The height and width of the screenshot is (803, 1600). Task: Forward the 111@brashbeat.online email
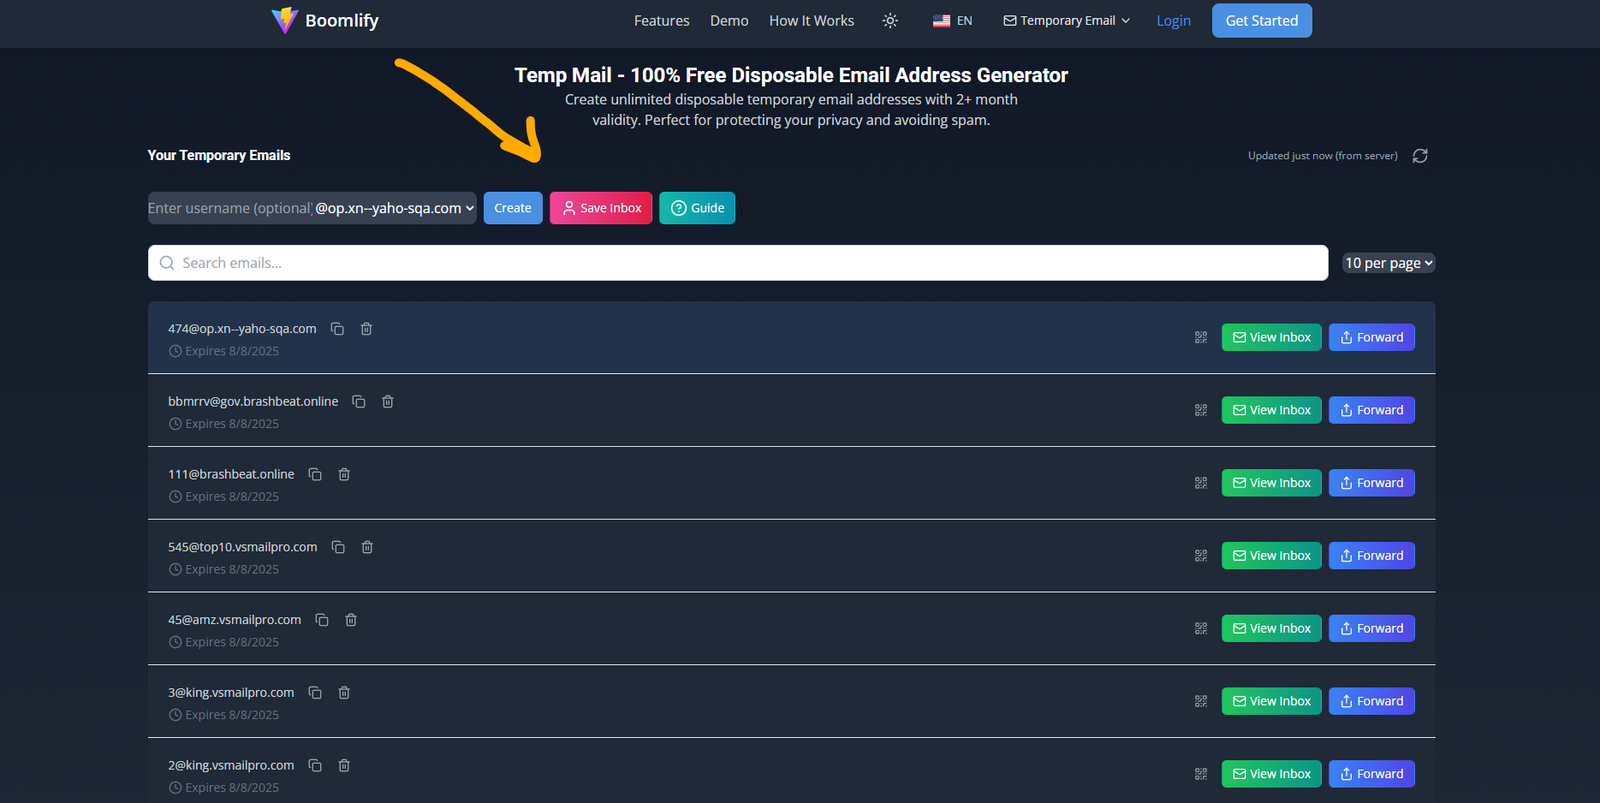[1372, 483]
